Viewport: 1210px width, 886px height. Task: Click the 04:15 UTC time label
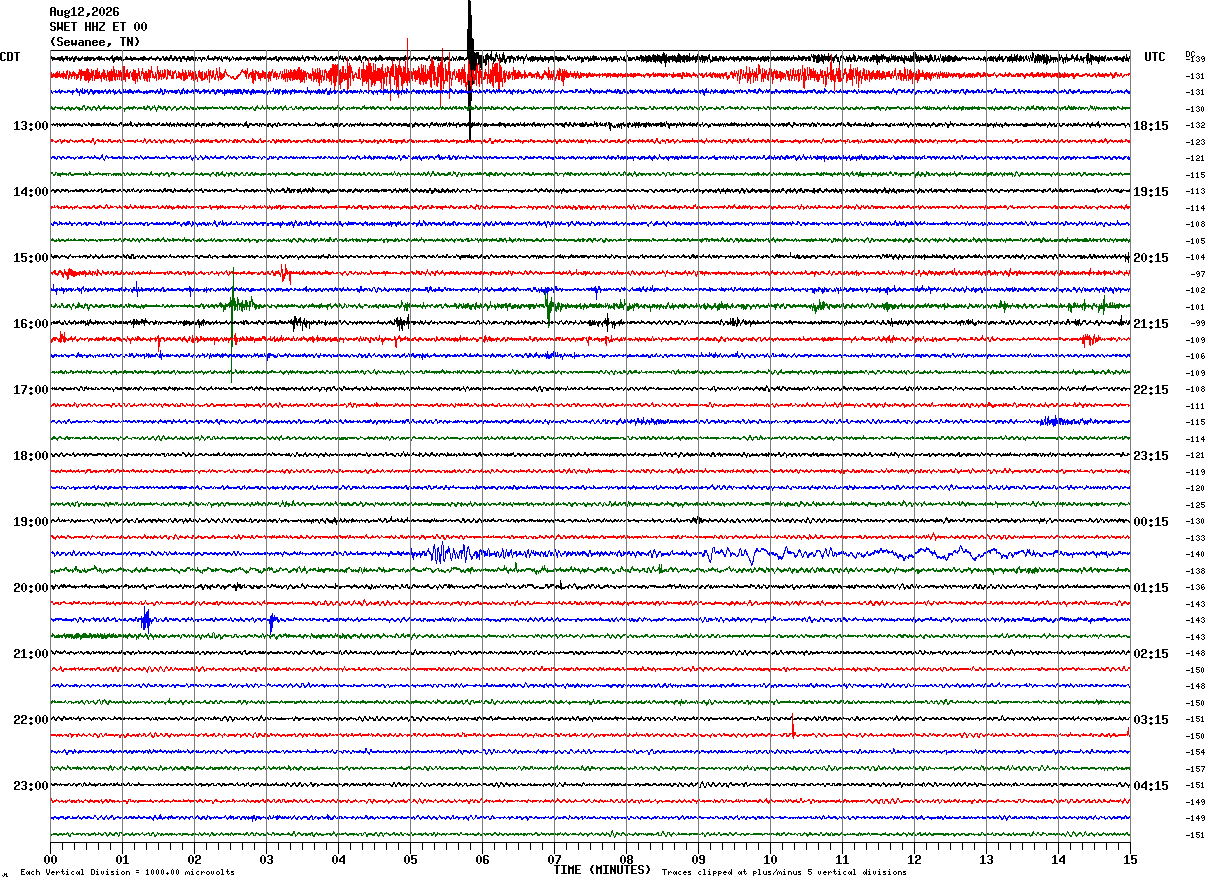click(x=1151, y=786)
